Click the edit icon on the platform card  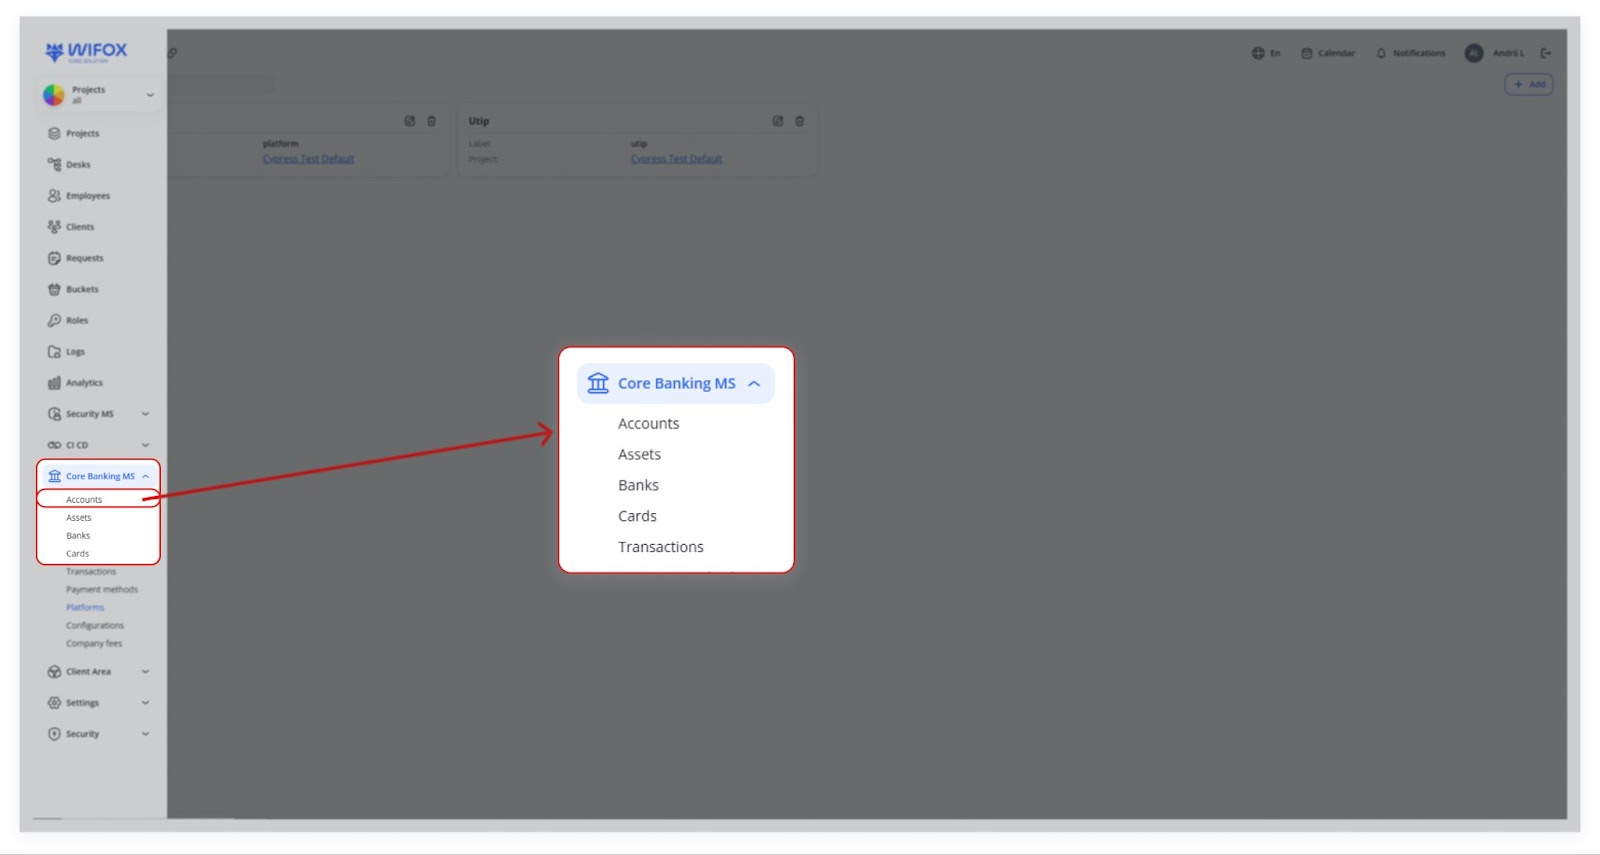coord(409,121)
